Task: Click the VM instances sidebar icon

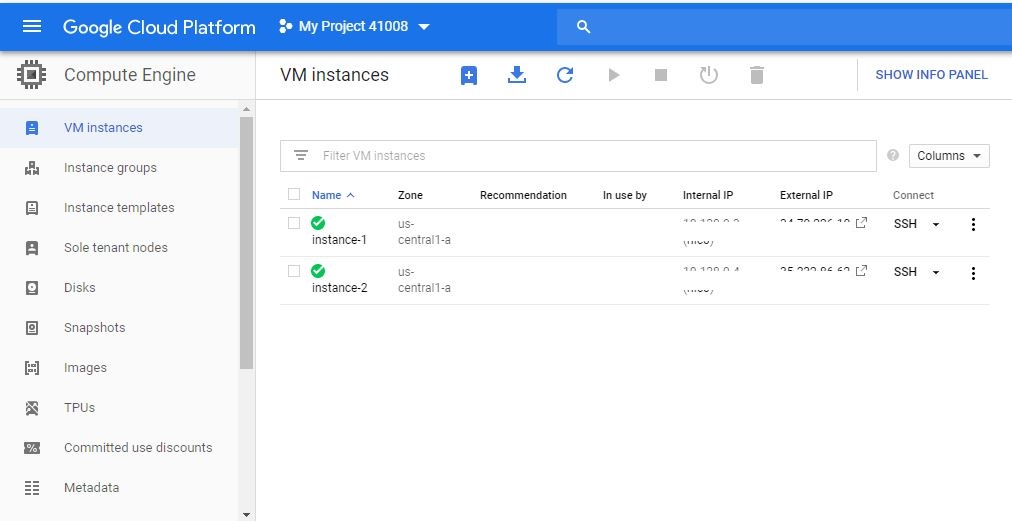Action: coord(32,128)
